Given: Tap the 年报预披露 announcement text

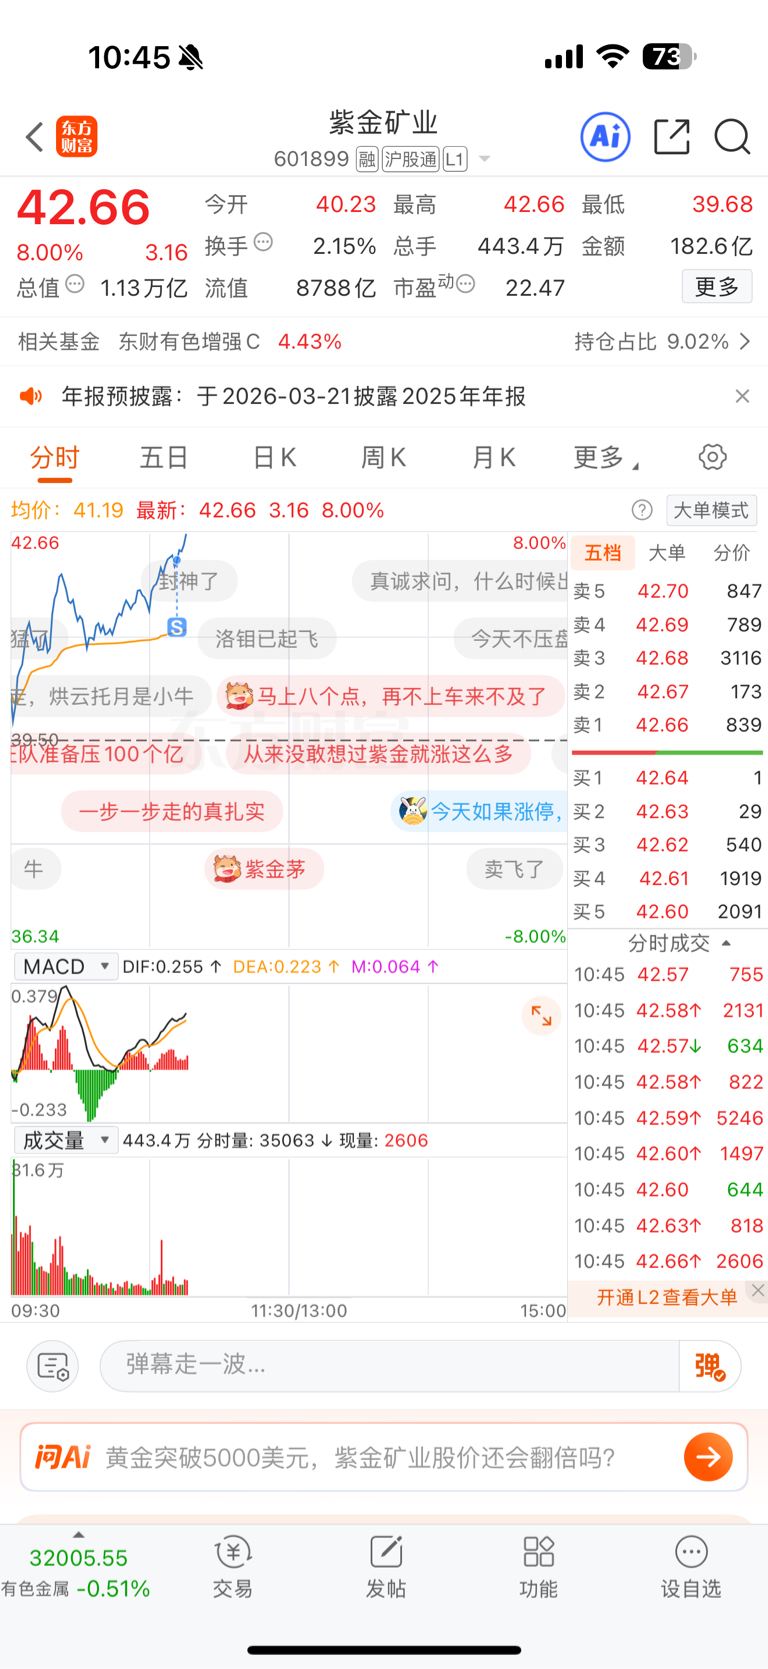Looking at the screenshot, I should pyautogui.click(x=294, y=396).
